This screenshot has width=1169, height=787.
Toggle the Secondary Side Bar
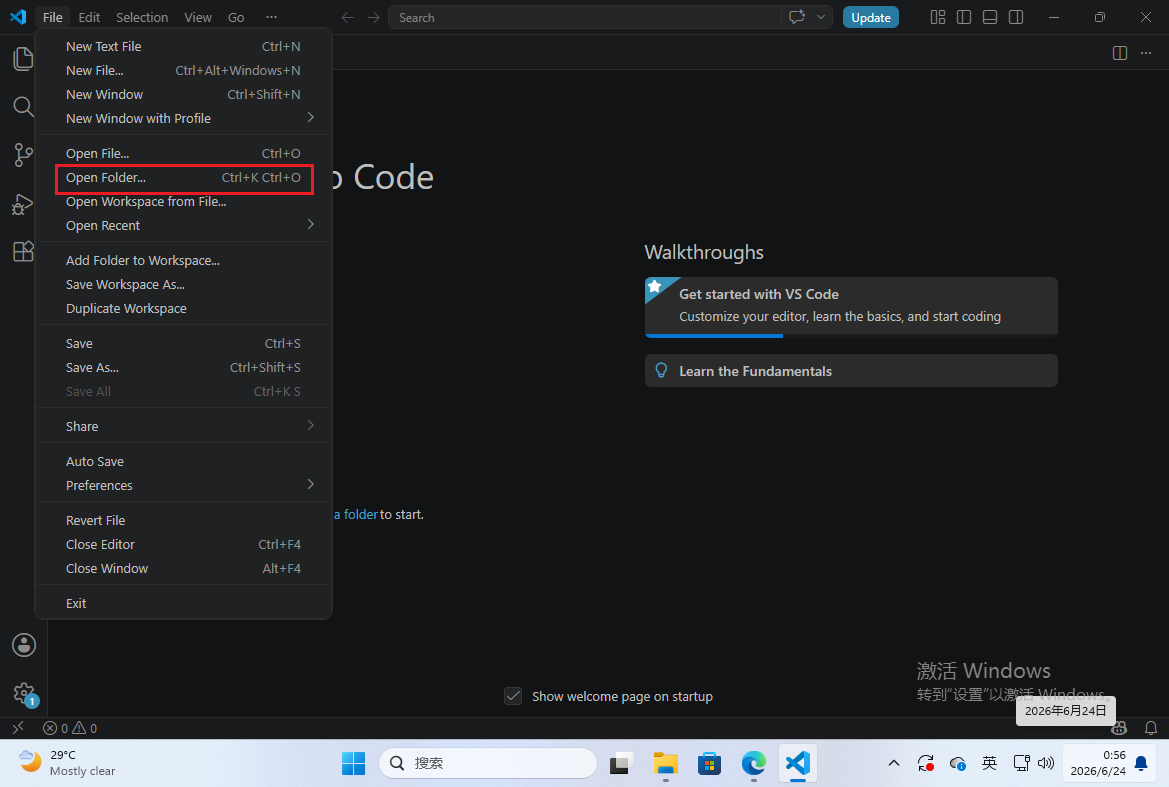(x=1016, y=17)
